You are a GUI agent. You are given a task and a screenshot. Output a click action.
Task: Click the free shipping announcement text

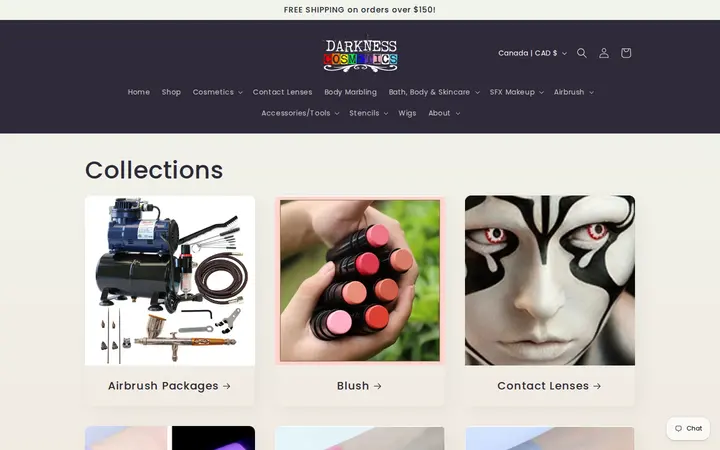360,10
